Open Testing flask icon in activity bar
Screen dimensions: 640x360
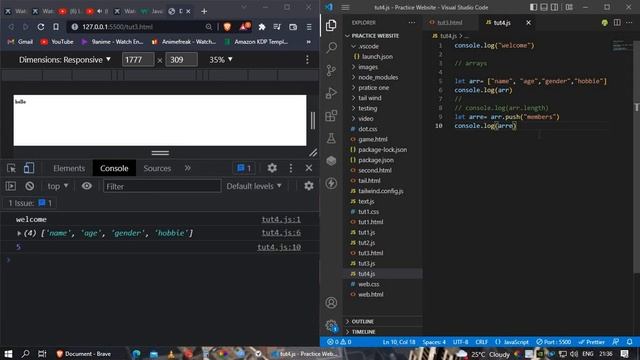click(331, 138)
